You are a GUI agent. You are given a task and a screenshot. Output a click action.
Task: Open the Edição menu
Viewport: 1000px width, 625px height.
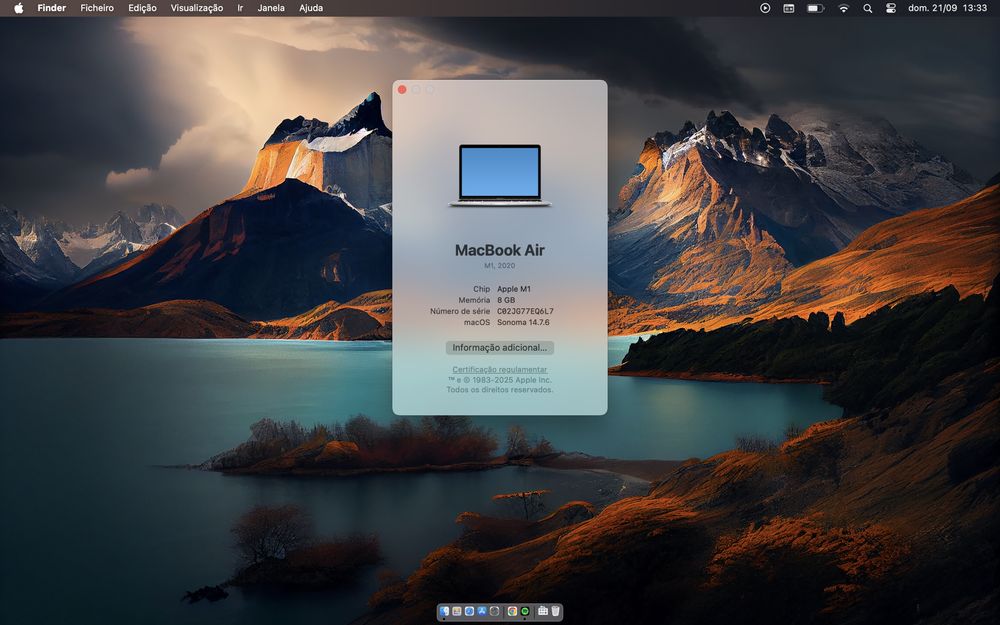coord(142,8)
